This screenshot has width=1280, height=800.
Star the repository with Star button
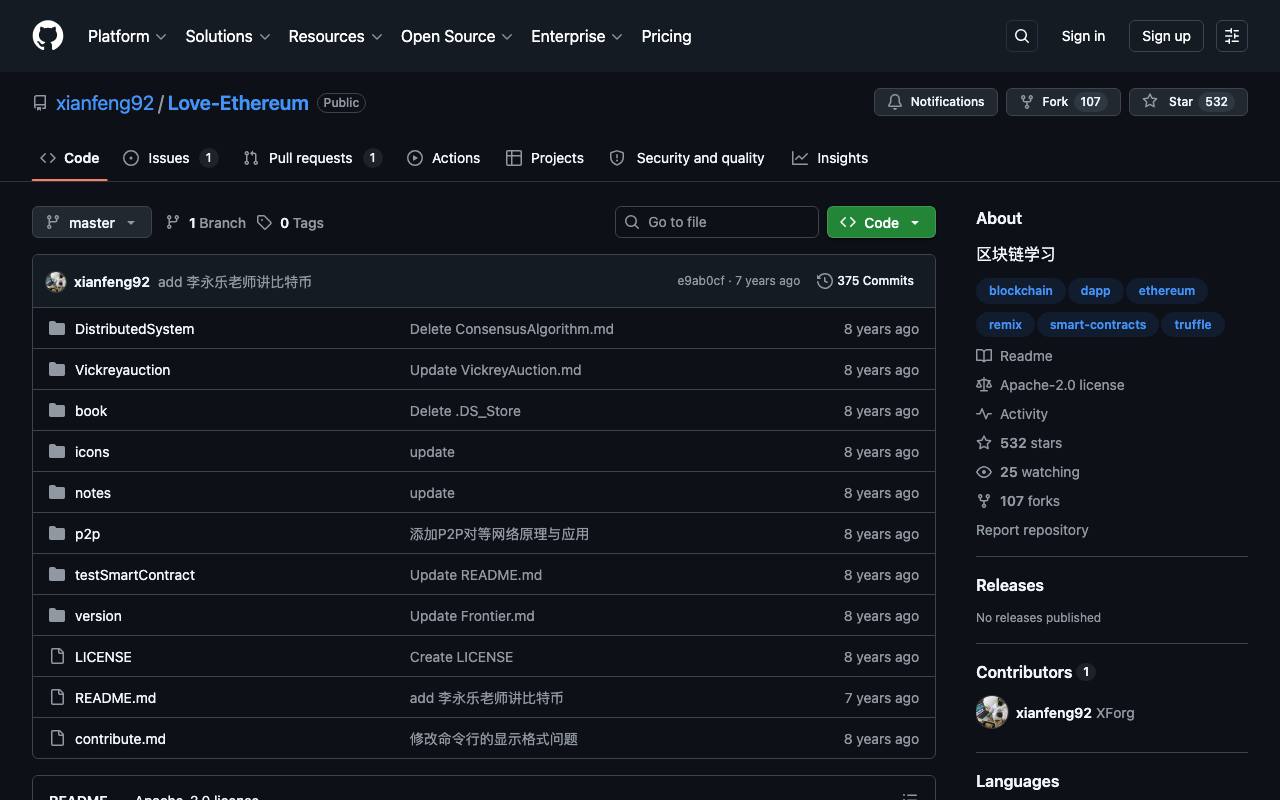click(1188, 102)
